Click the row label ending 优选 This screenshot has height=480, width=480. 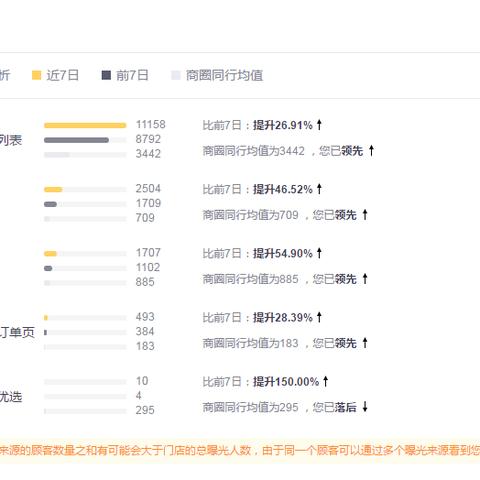click(x=11, y=397)
